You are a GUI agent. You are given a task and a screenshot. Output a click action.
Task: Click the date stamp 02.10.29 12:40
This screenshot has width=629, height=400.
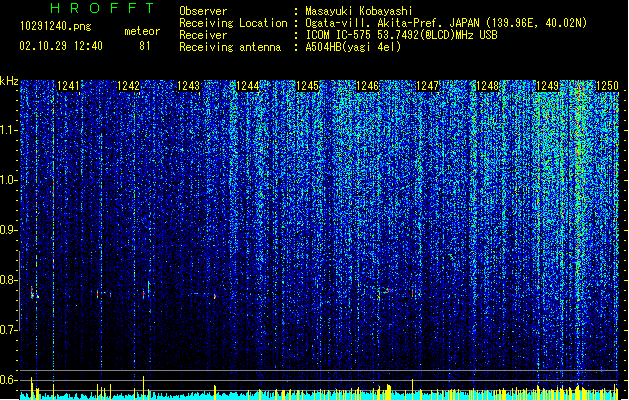61,46
